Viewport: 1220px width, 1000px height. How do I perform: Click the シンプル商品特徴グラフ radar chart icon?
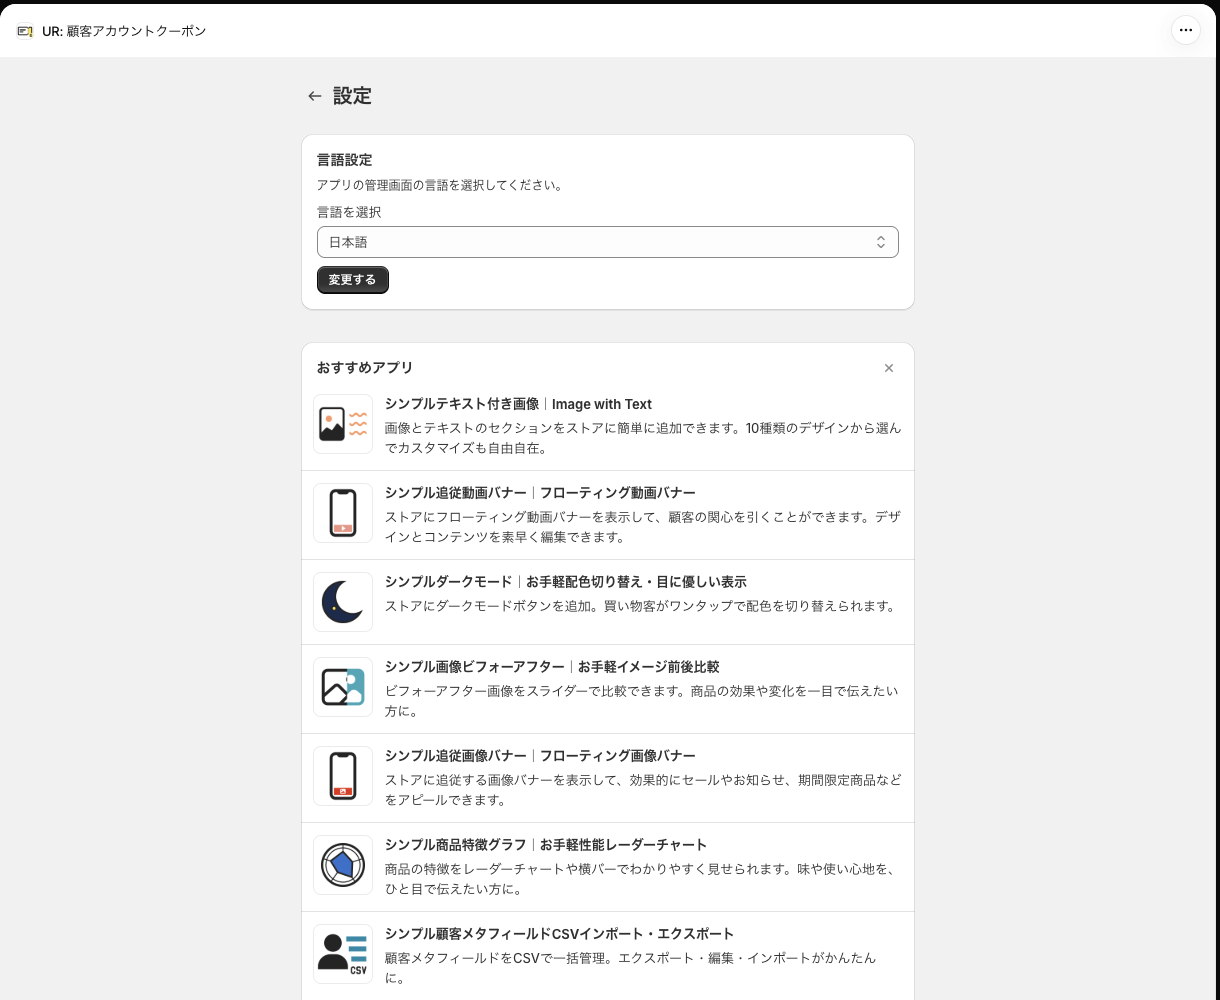[x=343, y=865]
